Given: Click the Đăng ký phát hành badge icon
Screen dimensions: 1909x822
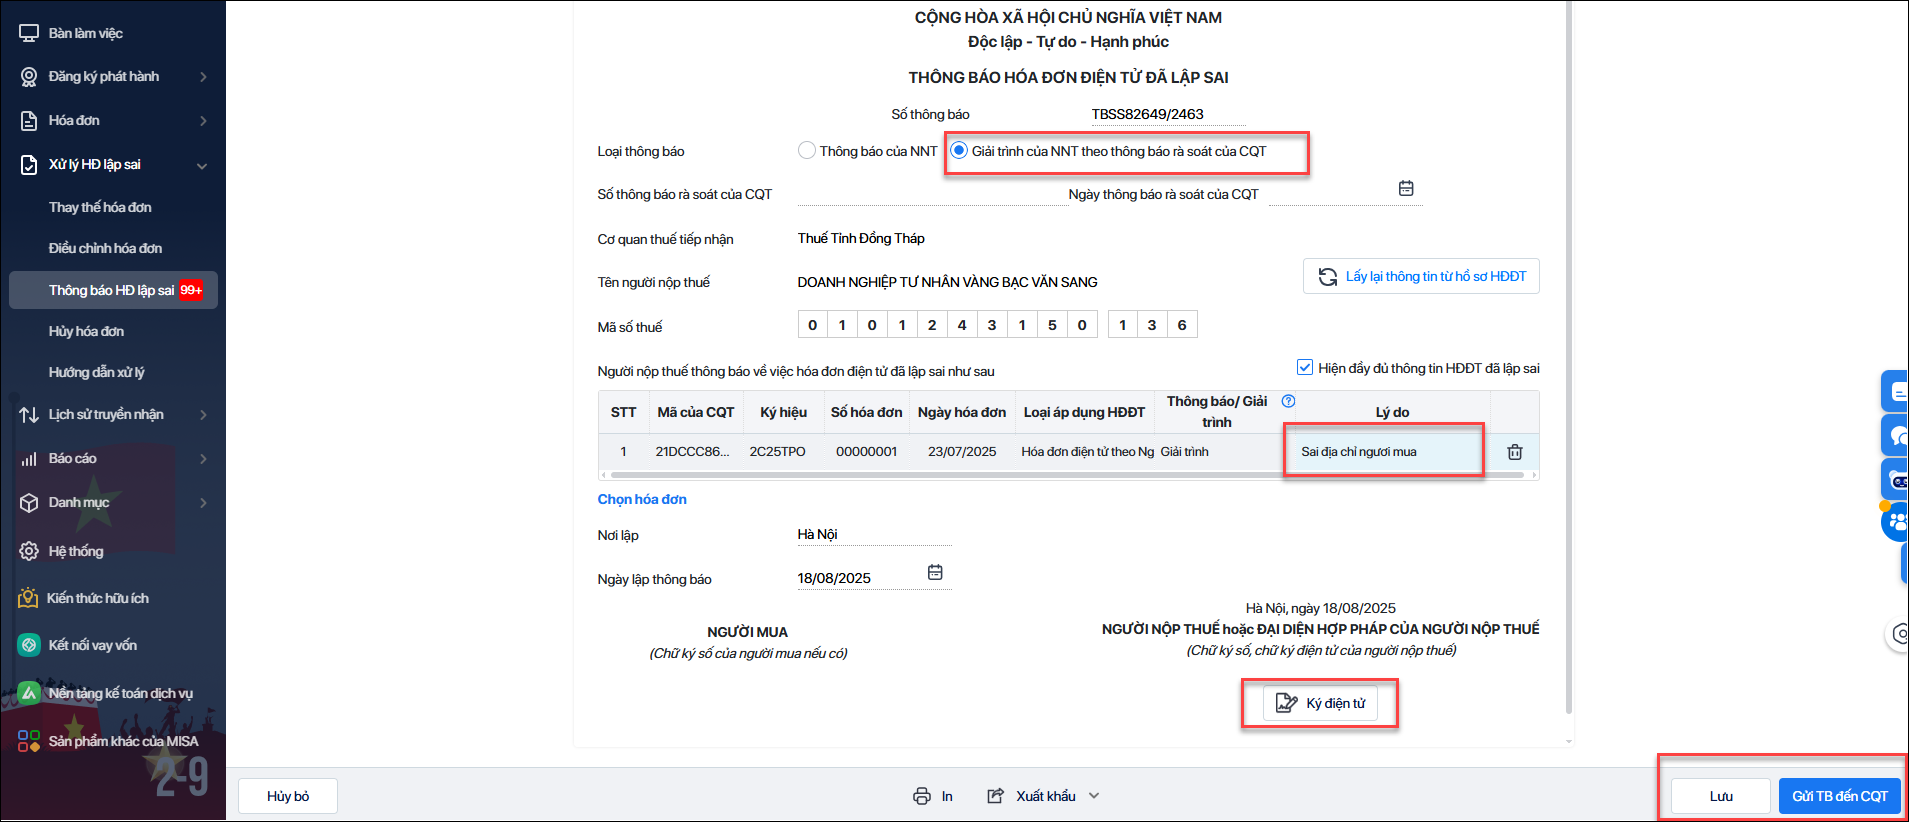Looking at the screenshot, I should click(29, 77).
